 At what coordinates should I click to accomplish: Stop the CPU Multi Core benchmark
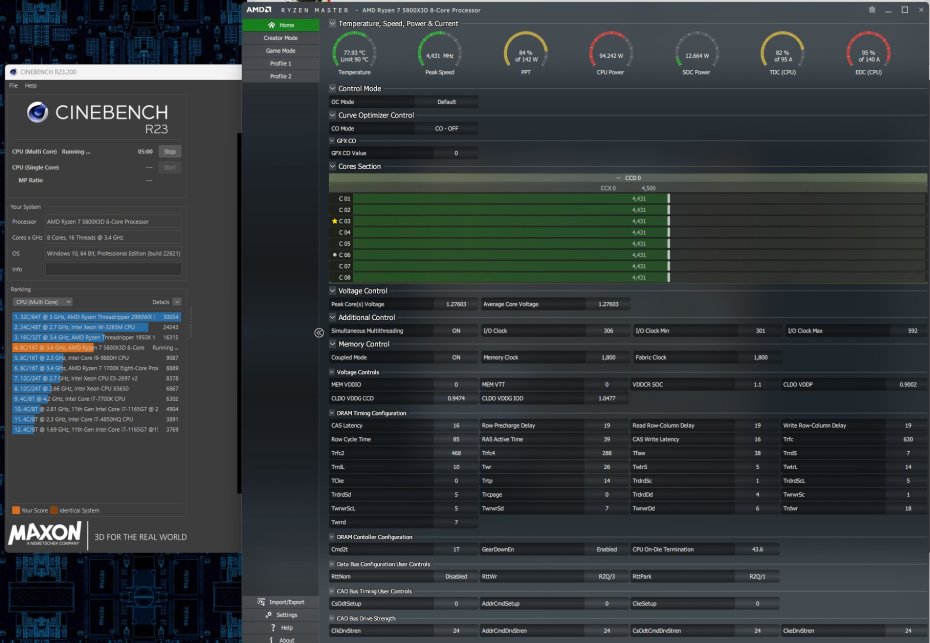170,152
